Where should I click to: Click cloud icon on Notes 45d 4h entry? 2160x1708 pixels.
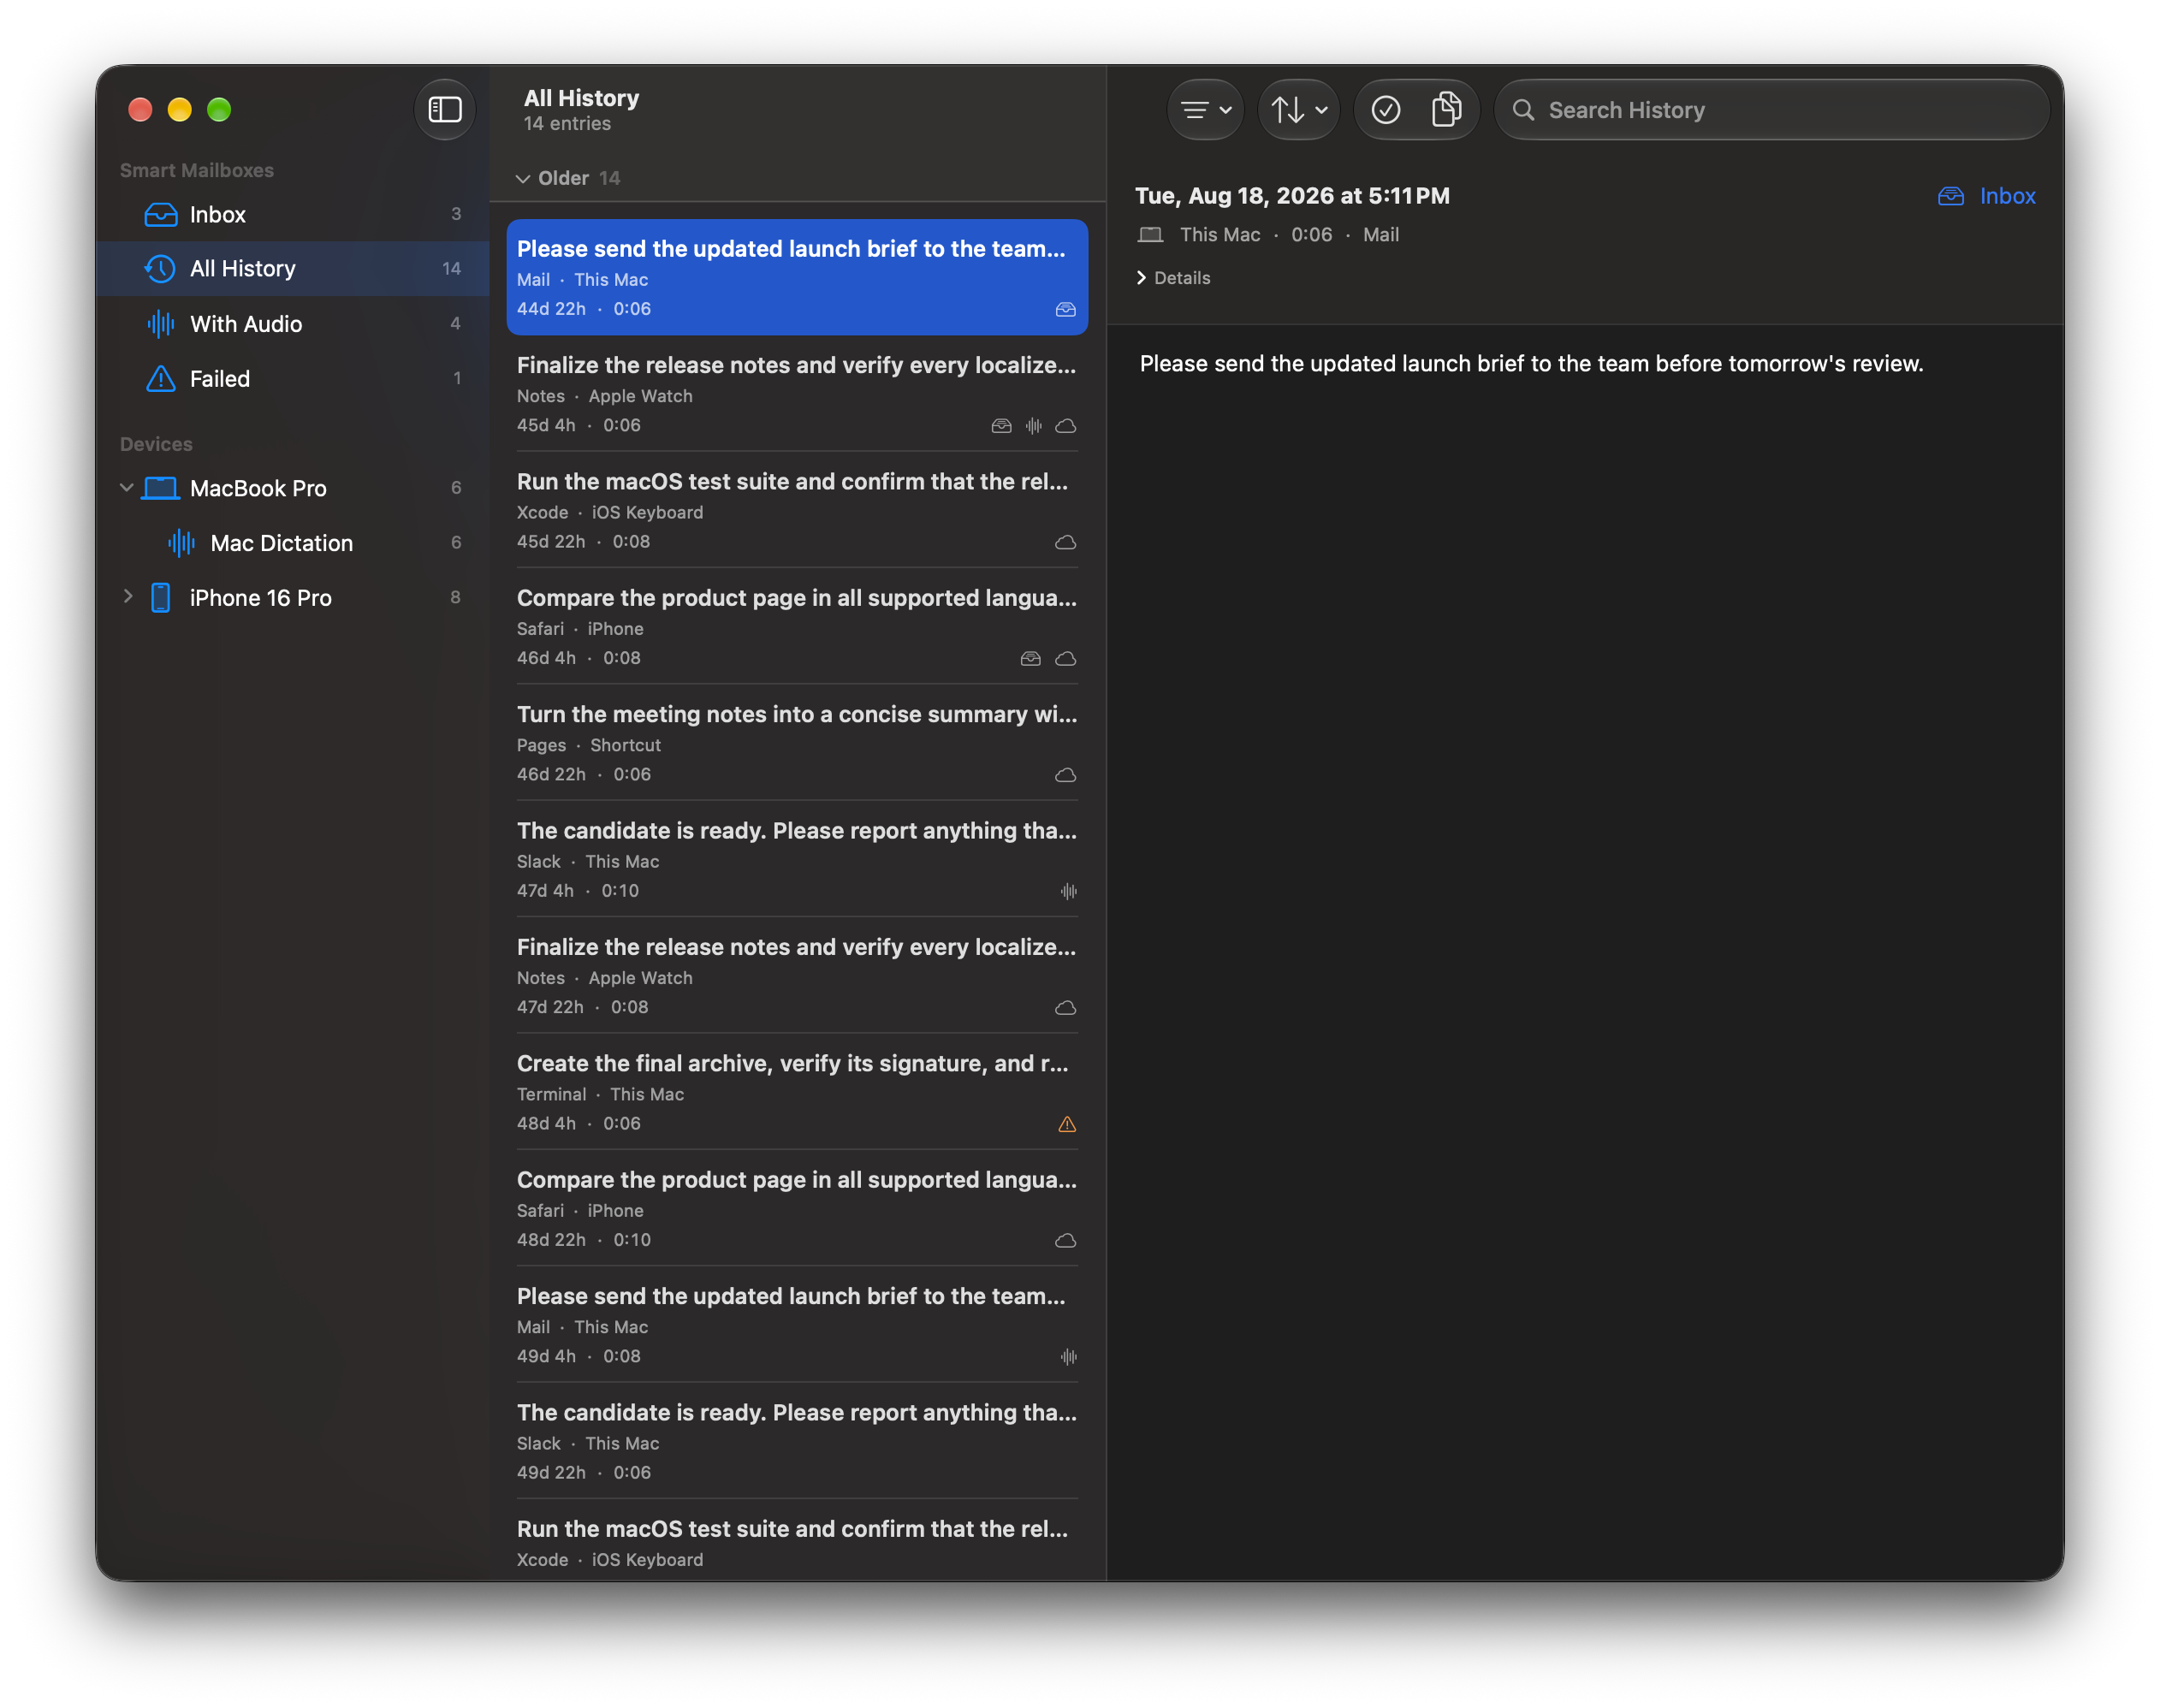coord(1065,426)
